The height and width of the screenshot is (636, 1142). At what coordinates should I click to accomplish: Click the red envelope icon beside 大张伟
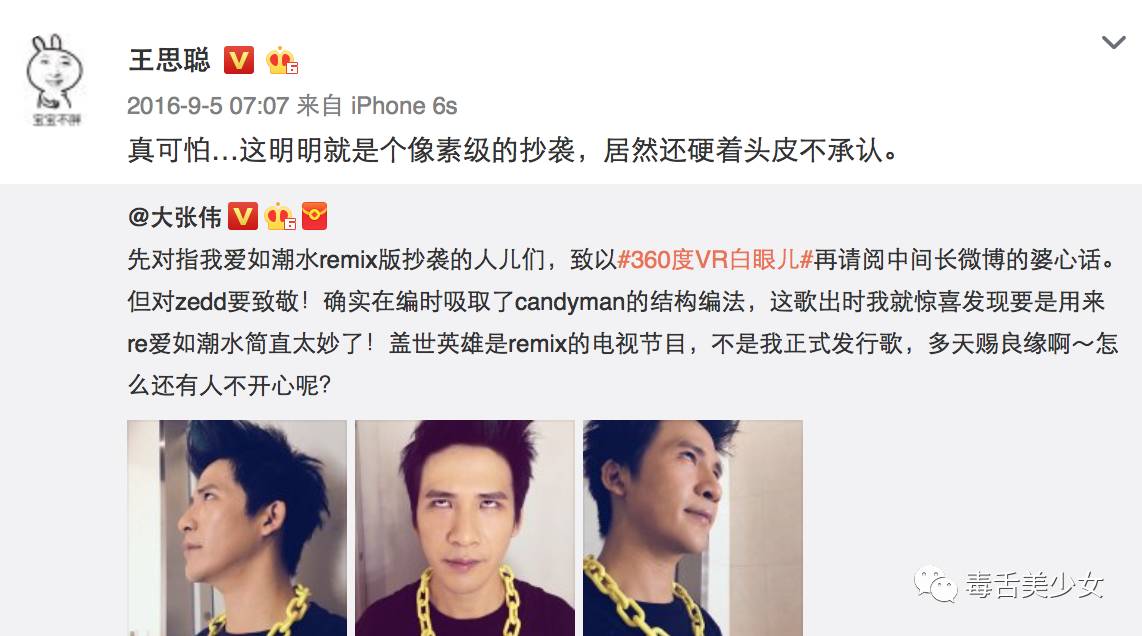315,216
